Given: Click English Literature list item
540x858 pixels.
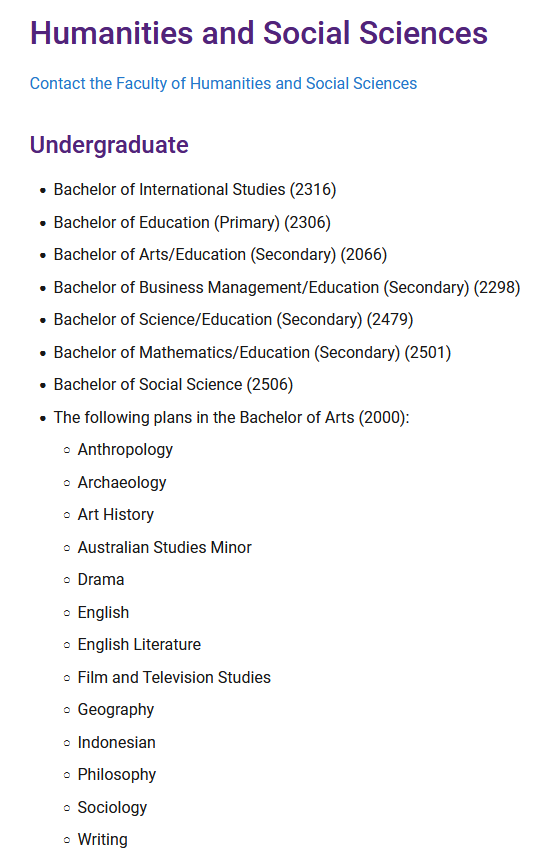Looking at the screenshot, I should tap(140, 645).
